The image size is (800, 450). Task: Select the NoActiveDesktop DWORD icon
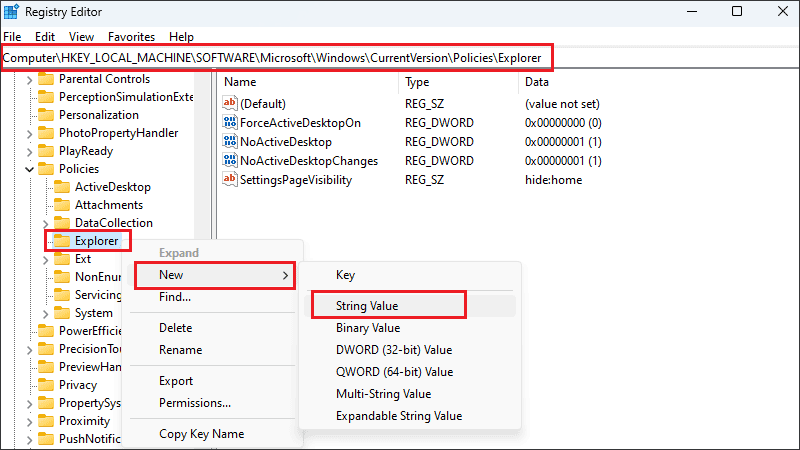pyautogui.click(x=230, y=141)
